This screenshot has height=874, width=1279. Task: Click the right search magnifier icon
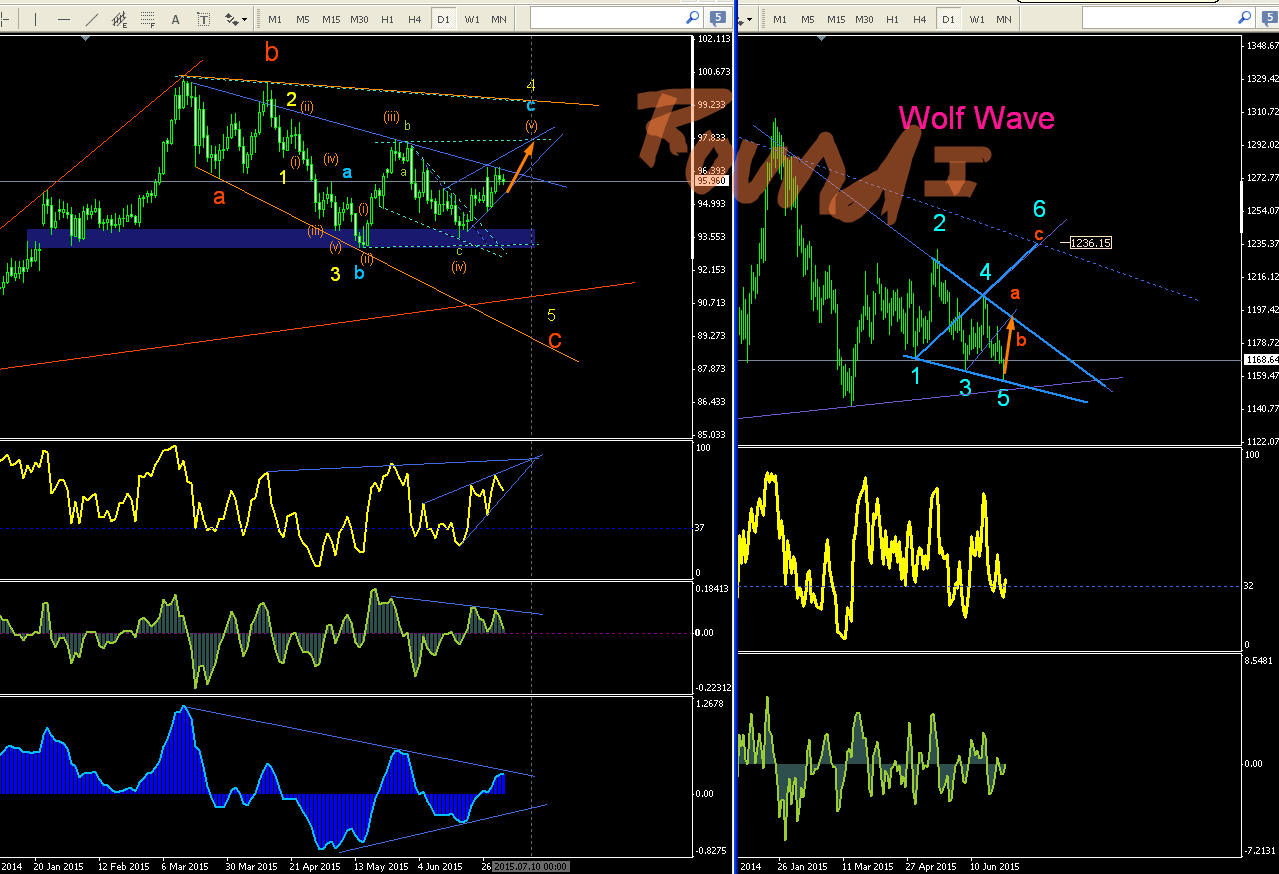point(1245,18)
